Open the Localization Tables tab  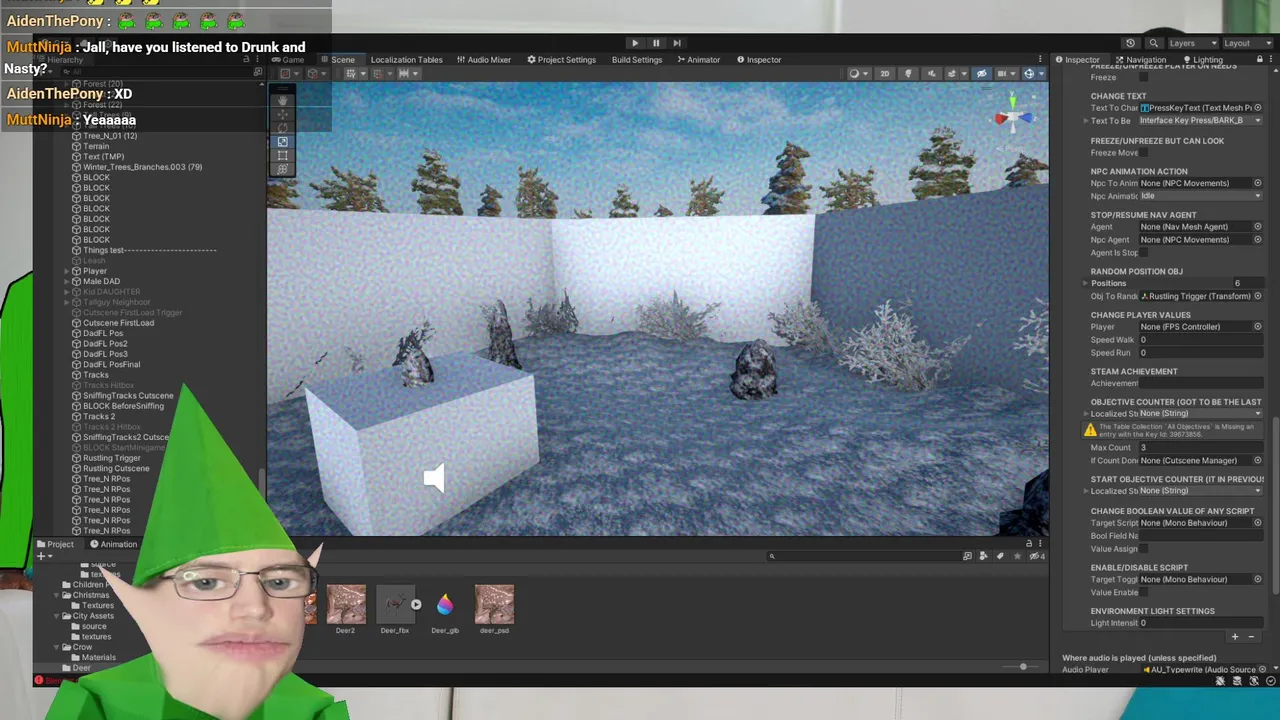406,60
